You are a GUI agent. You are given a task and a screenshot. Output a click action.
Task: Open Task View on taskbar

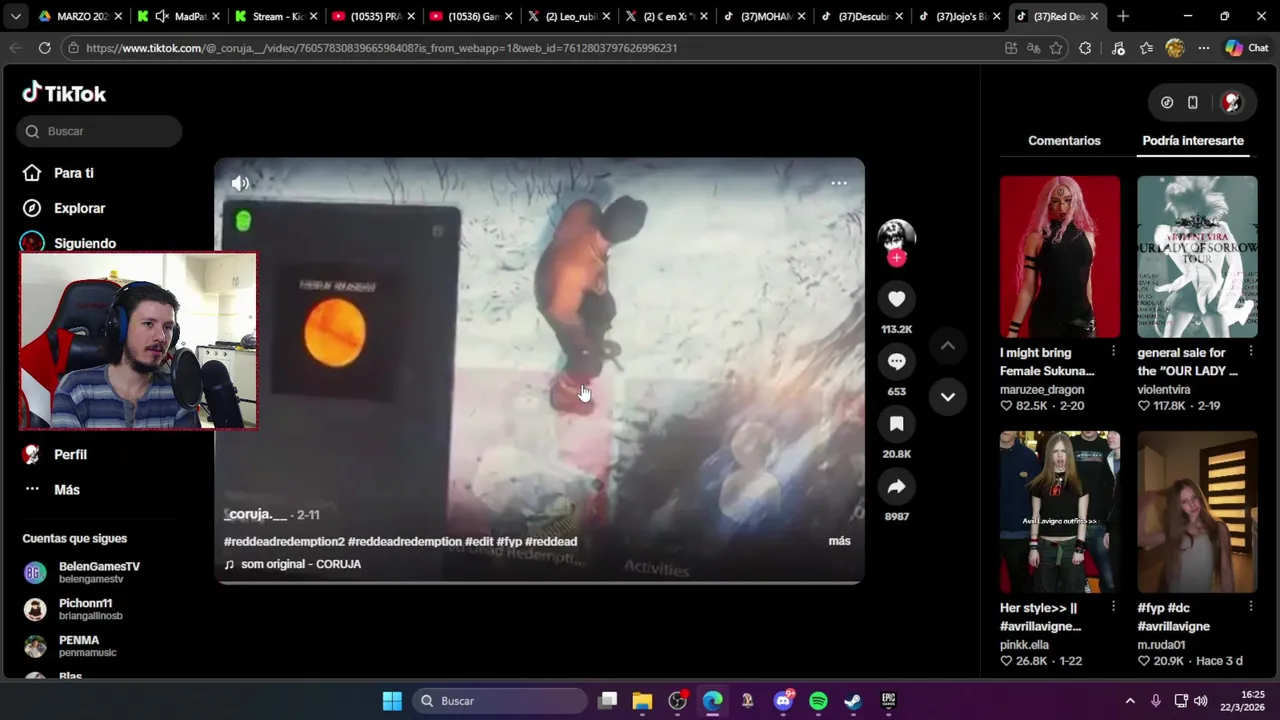pyautogui.click(x=607, y=701)
